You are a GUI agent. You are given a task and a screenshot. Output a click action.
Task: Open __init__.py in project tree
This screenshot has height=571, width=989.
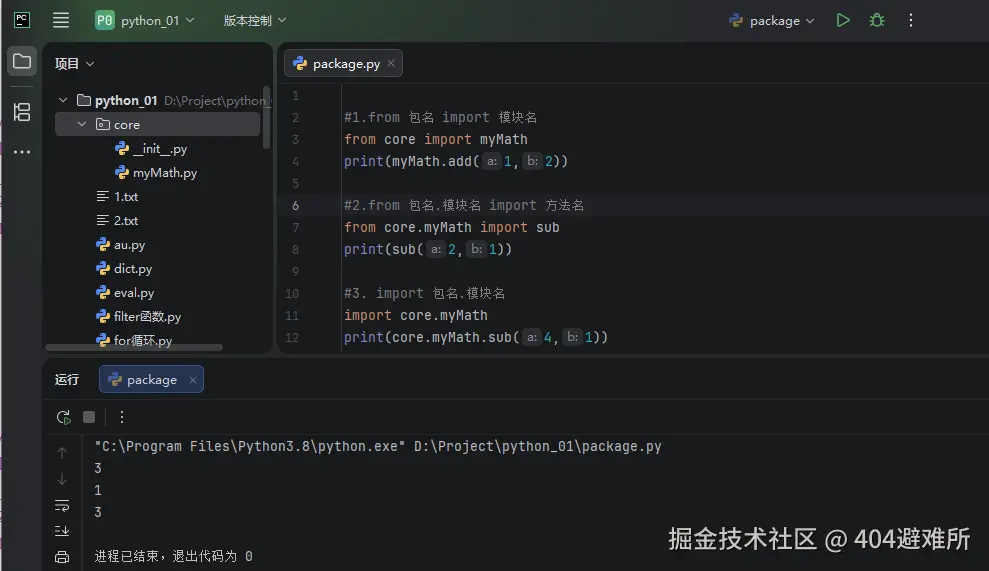(x=151, y=149)
